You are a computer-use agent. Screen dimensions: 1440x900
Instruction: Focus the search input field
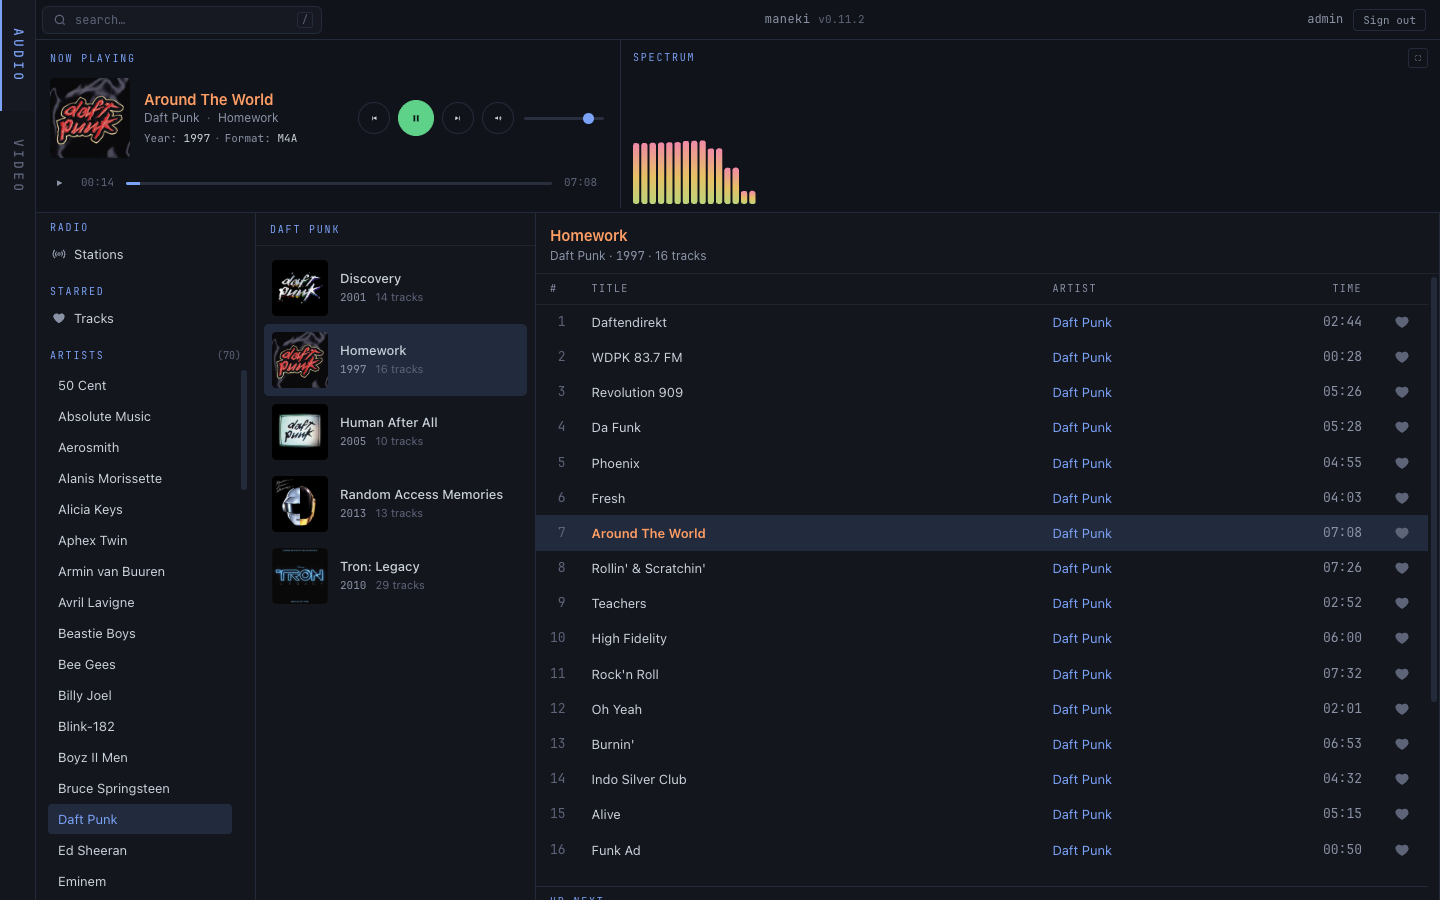182,20
